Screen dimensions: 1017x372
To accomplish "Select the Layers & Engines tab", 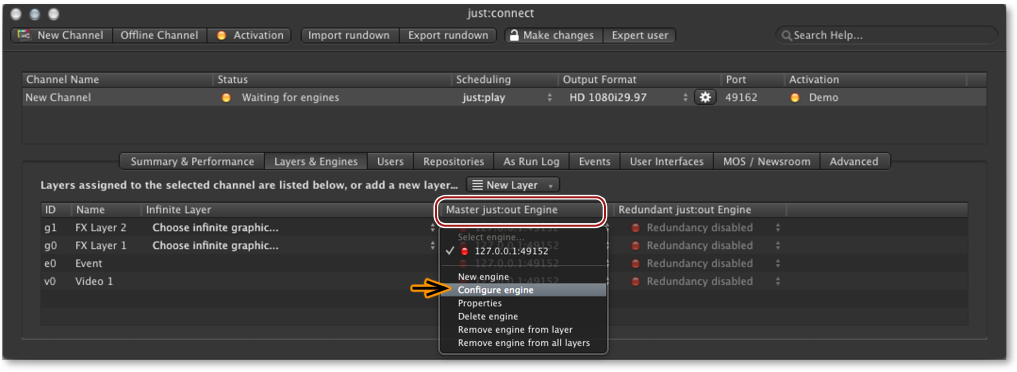I will coord(316,161).
